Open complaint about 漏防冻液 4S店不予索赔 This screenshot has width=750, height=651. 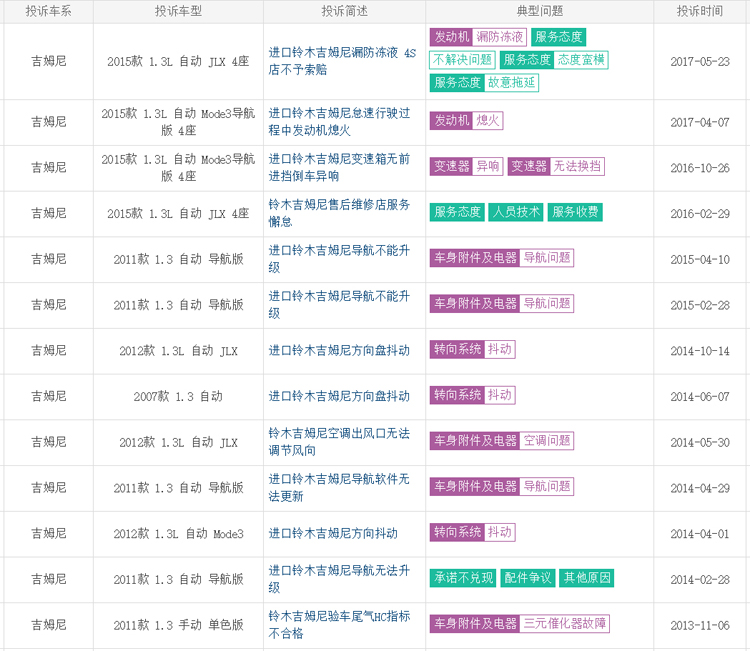pyautogui.click(x=341, y=61)
